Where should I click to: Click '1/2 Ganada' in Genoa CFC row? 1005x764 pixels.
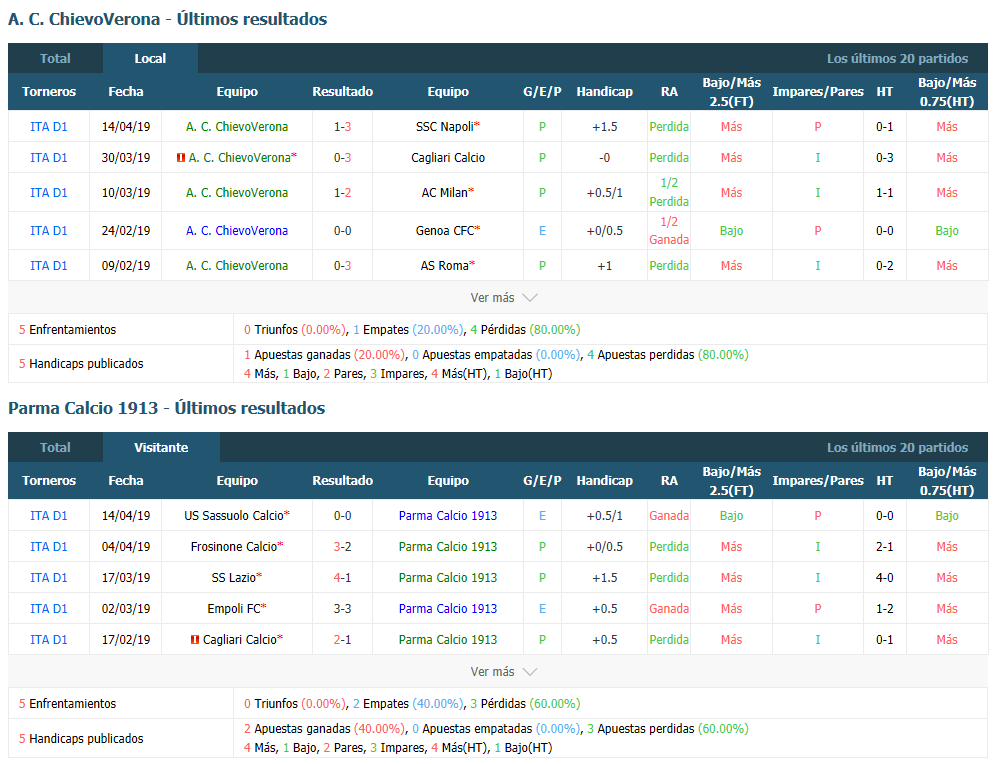pyautogui.click(x=669, y=231)
